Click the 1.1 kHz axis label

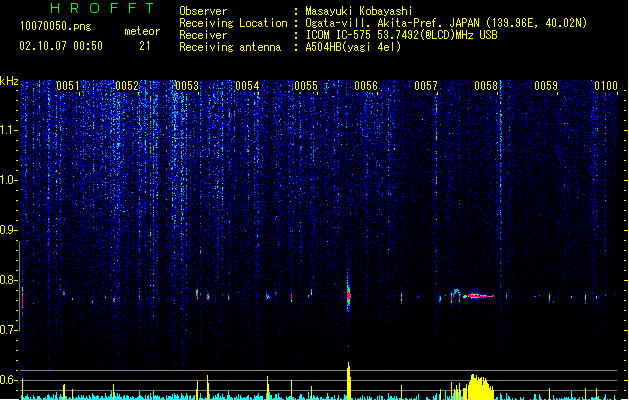pyautogui.click(x=8, y=130)
